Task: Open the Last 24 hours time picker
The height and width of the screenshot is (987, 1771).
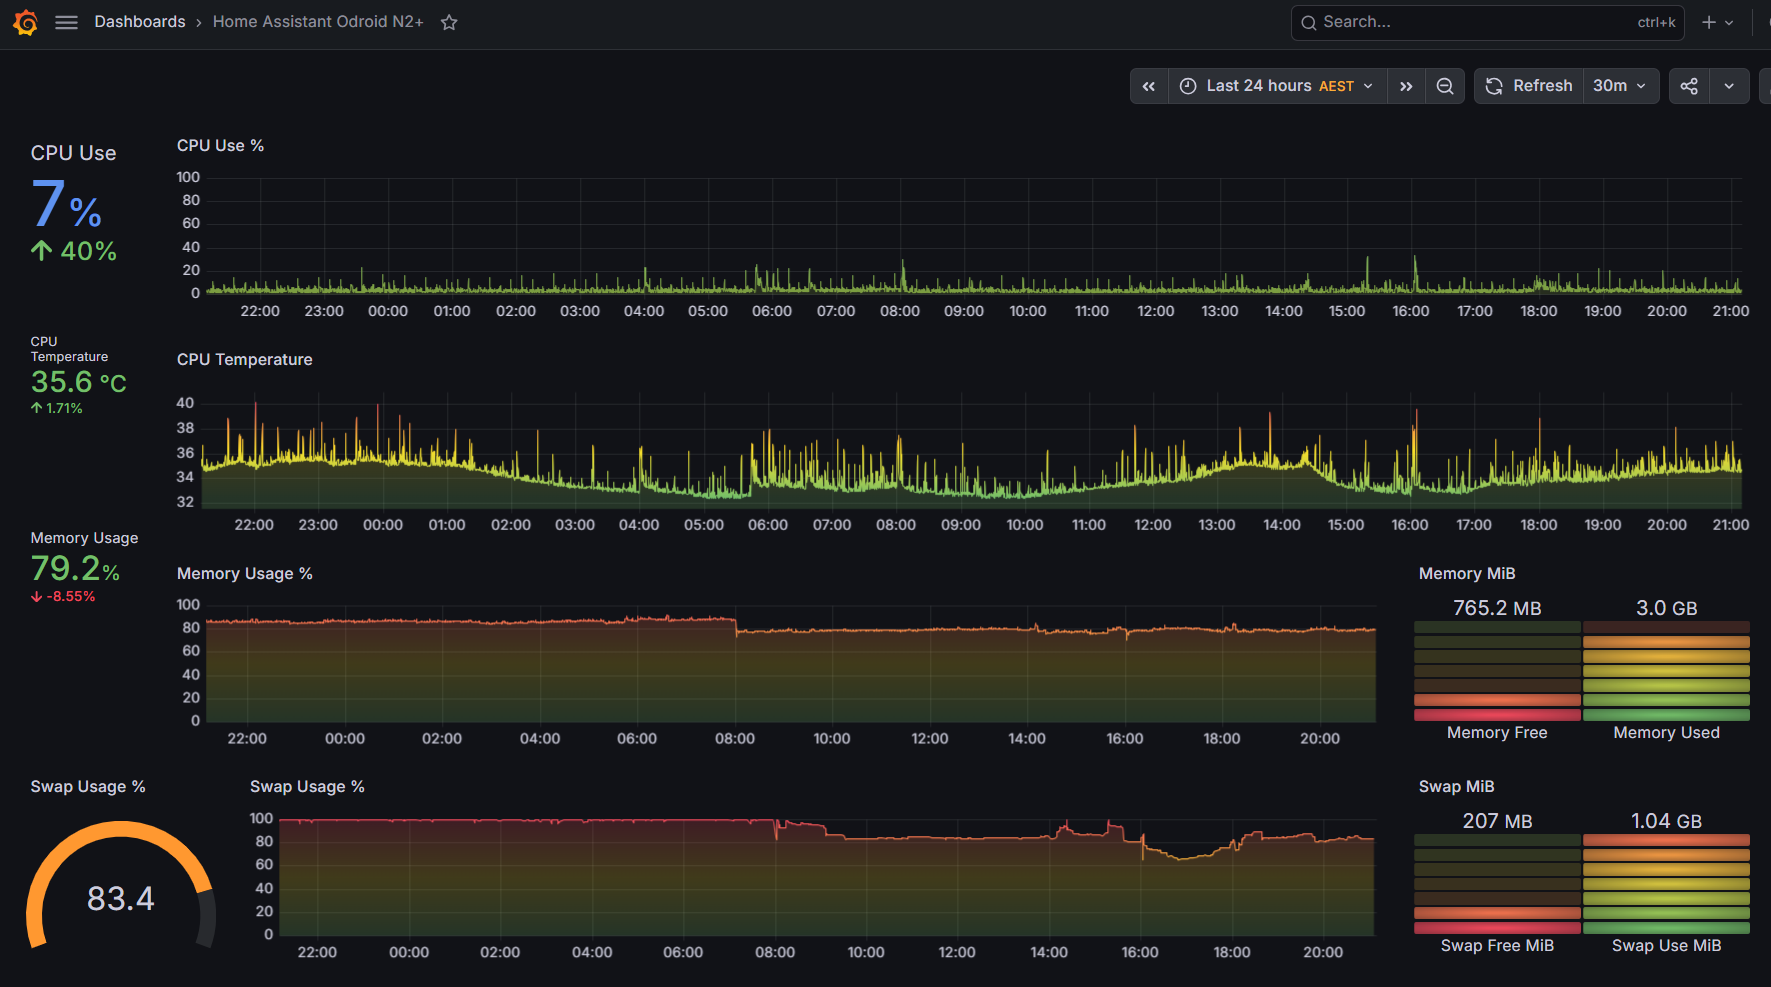Action: (1278, 86)
